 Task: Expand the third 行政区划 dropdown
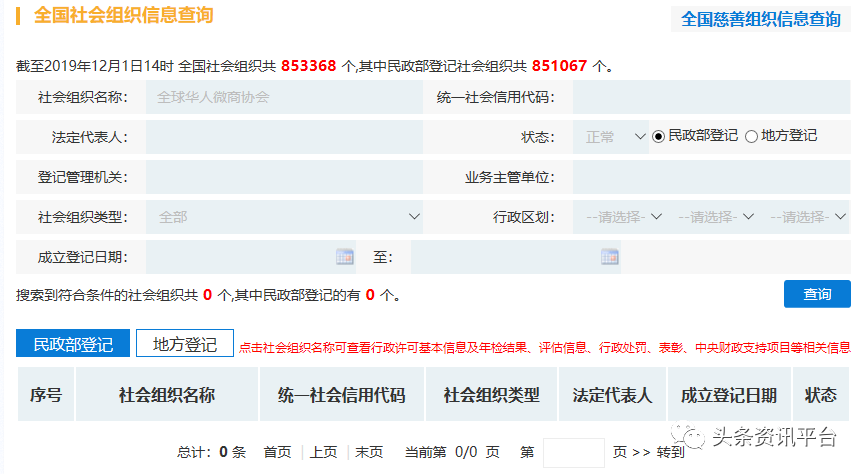pyautogui.click(x=807, y=217)
